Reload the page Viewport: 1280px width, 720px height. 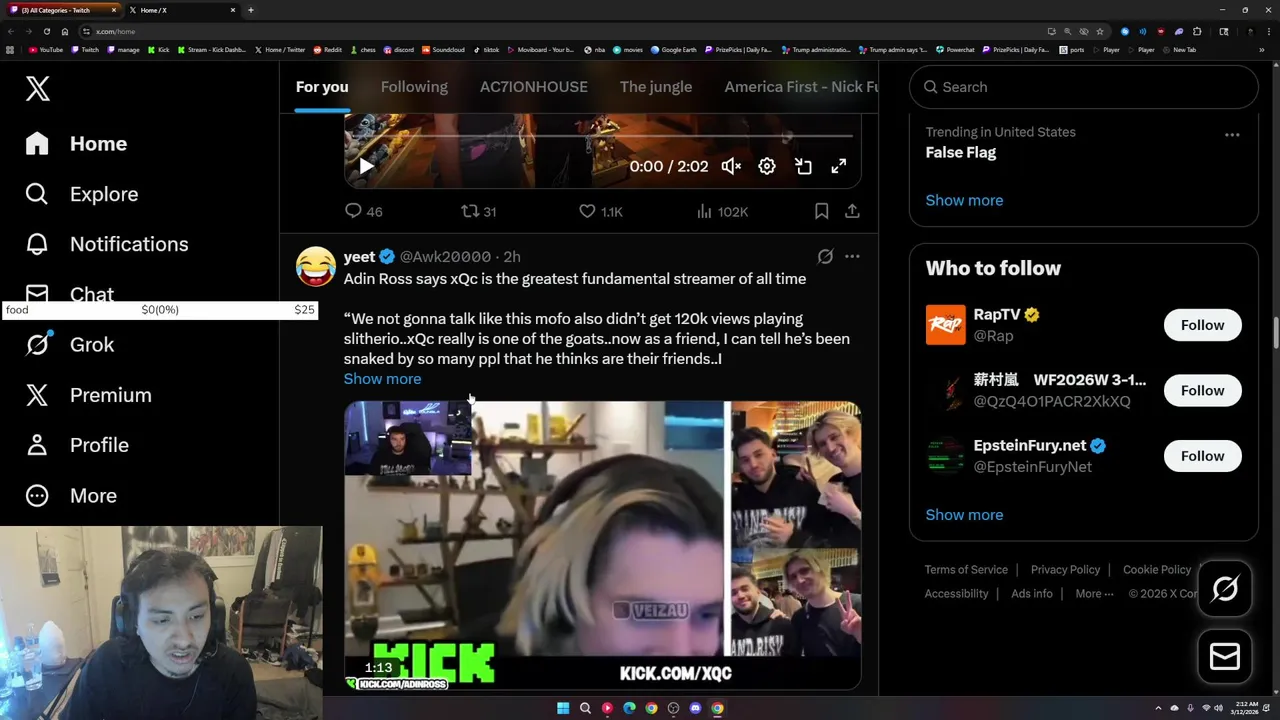point(46,31)
